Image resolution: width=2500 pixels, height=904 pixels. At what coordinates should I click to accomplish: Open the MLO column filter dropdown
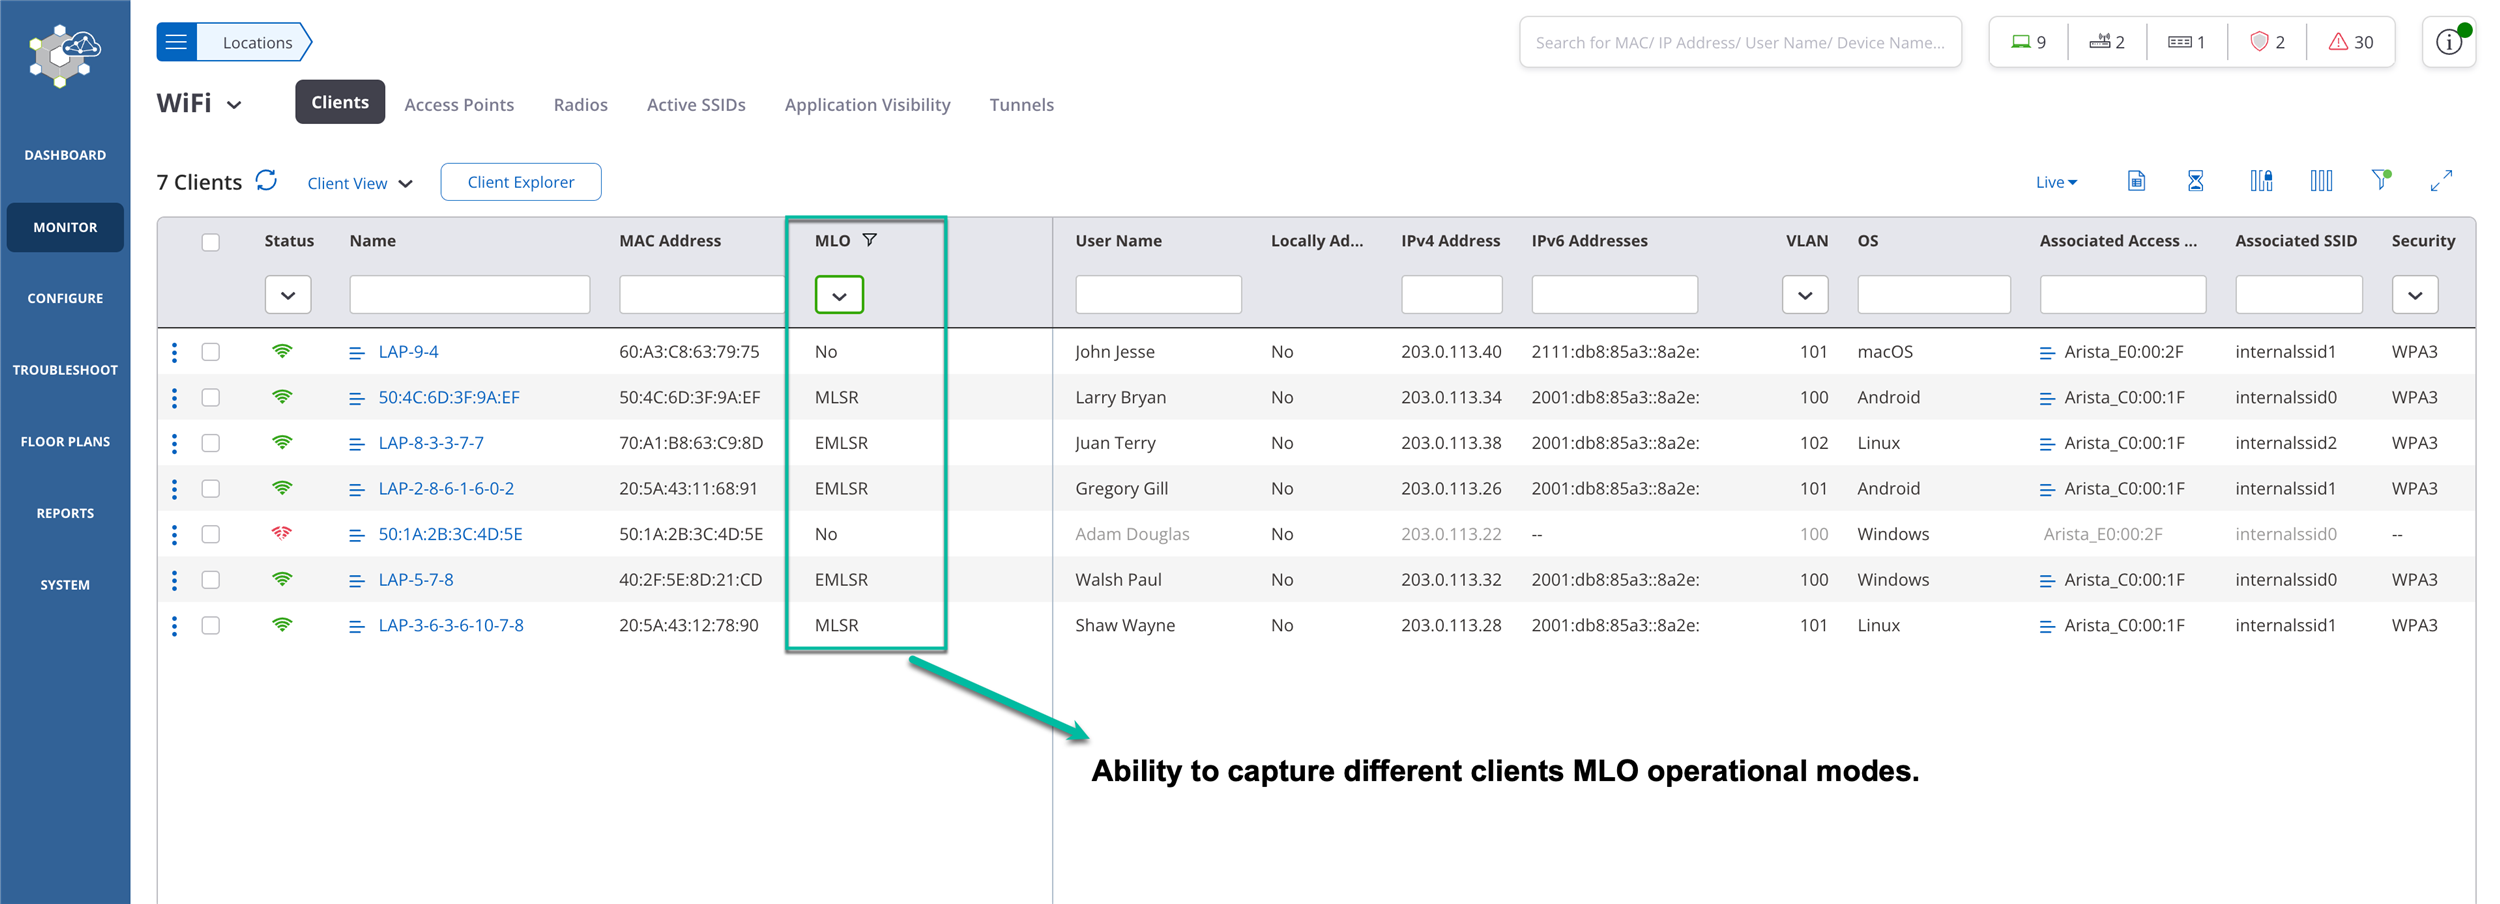point(839,294)
